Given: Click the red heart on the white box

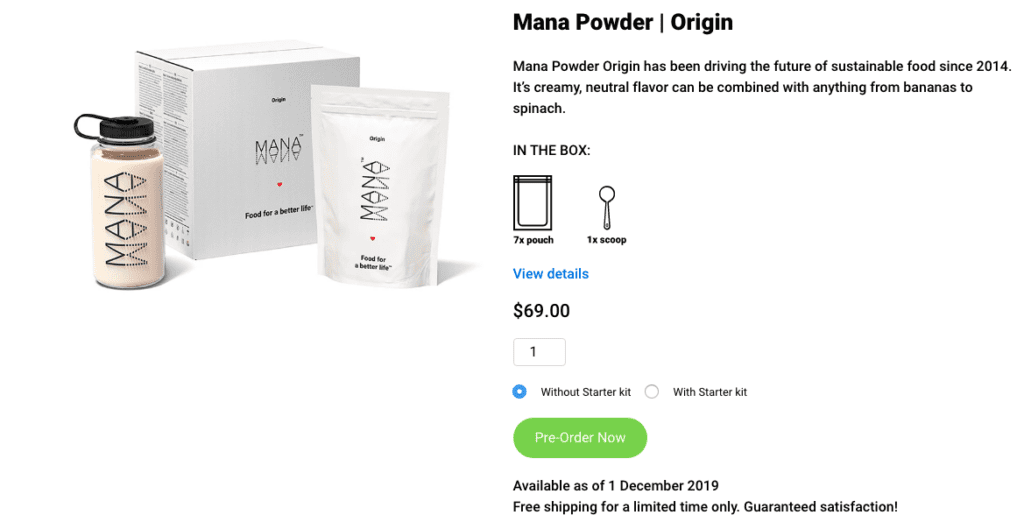Looking at the screenshot, I should [x=280, y=185].
